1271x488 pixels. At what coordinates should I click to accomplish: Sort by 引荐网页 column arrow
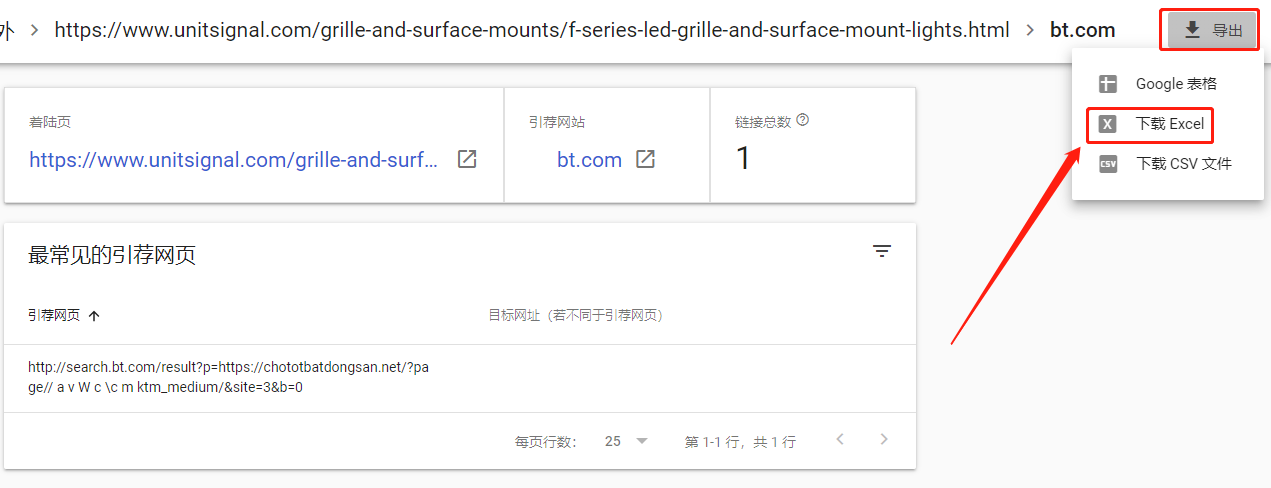click(x=94, y=315)
